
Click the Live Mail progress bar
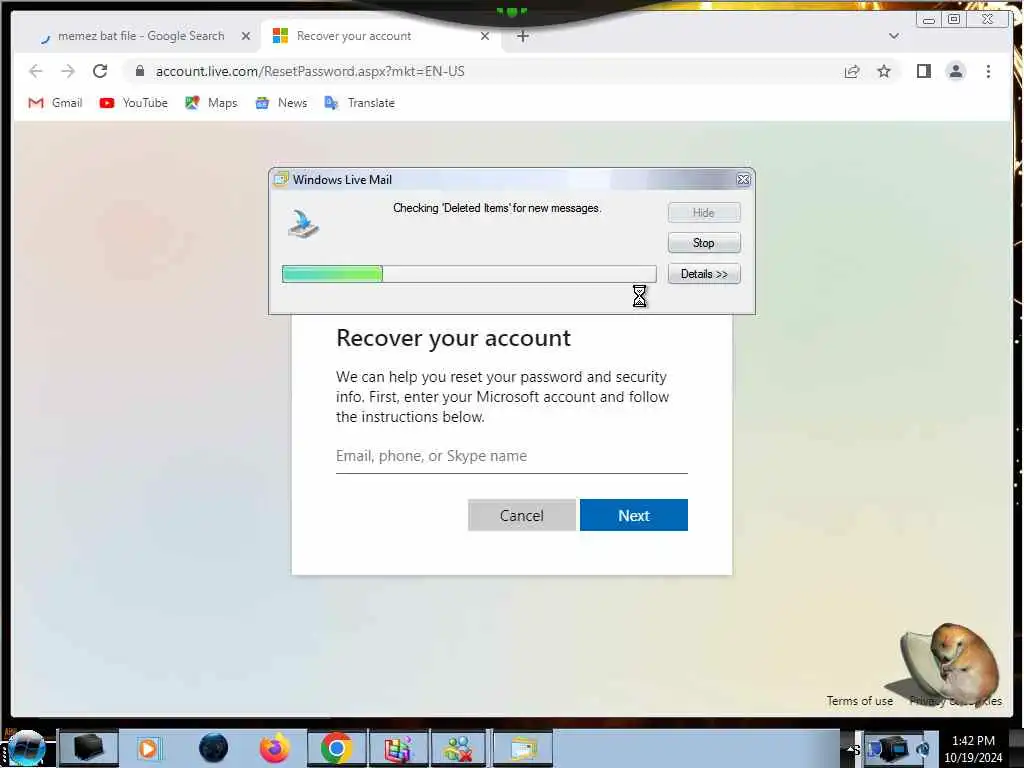coord(469,274)
